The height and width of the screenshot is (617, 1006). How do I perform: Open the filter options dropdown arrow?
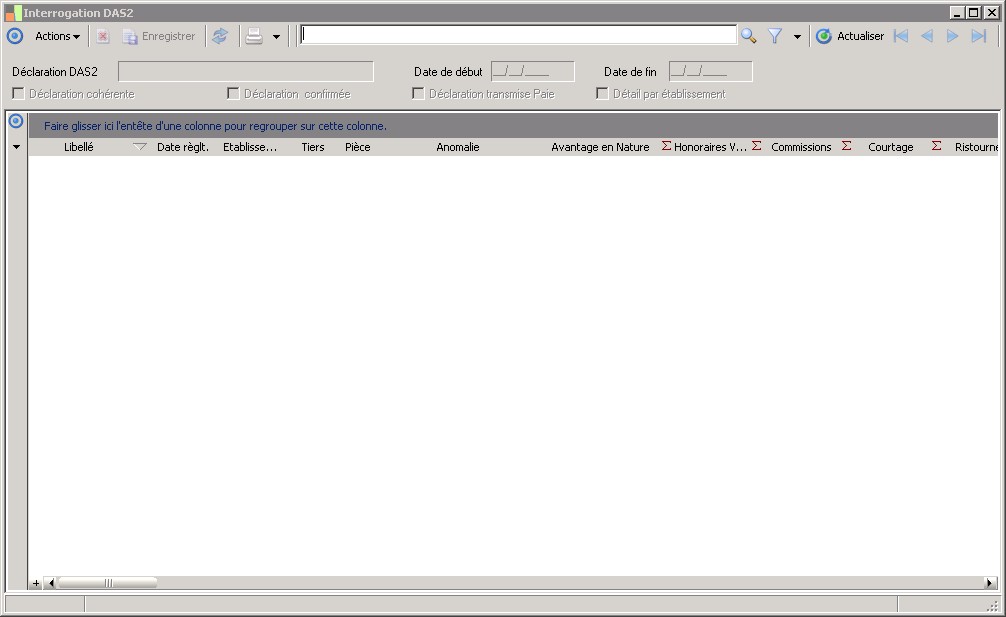pyautogui.click(x=797, y=37)
